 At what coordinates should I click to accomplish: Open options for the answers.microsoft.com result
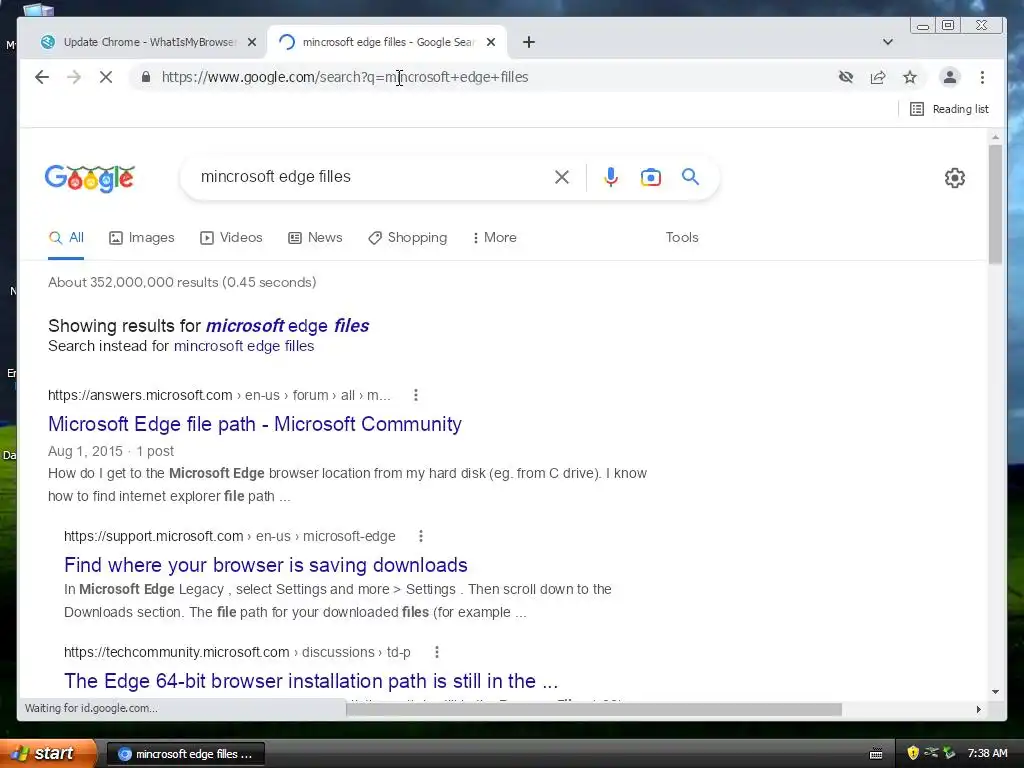tap(416, 395)
